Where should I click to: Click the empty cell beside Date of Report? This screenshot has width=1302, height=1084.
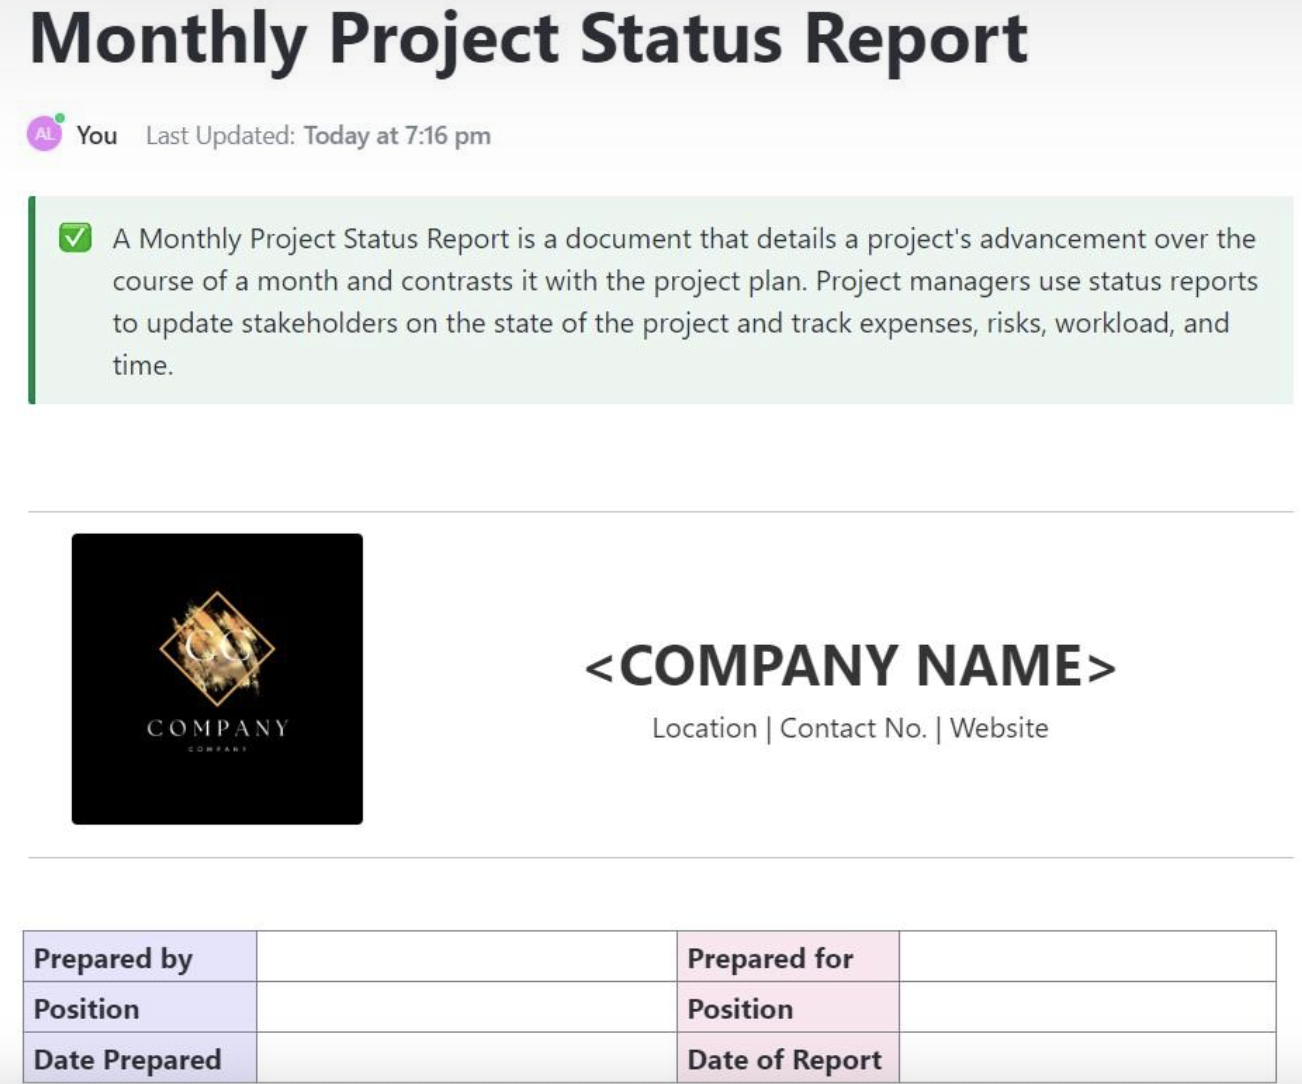[x=1087, y=1058]
